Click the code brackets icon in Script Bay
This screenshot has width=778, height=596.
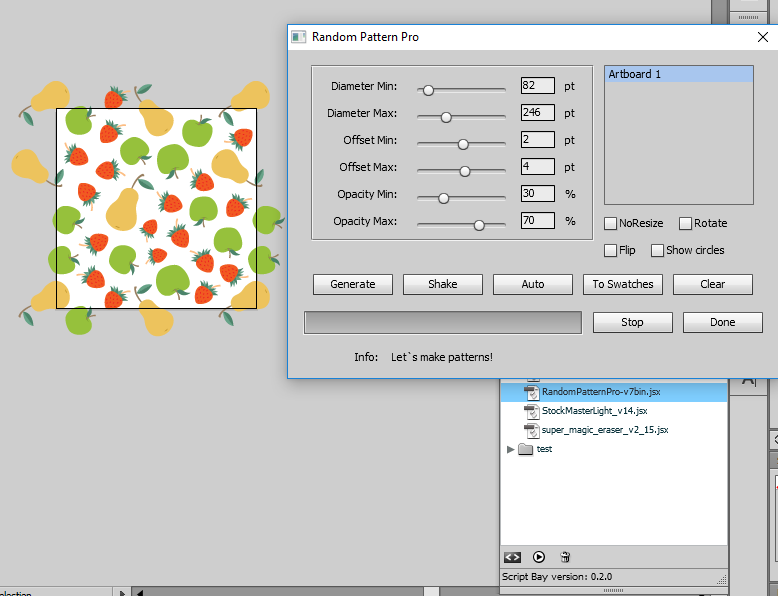click(x=512, y=557)
